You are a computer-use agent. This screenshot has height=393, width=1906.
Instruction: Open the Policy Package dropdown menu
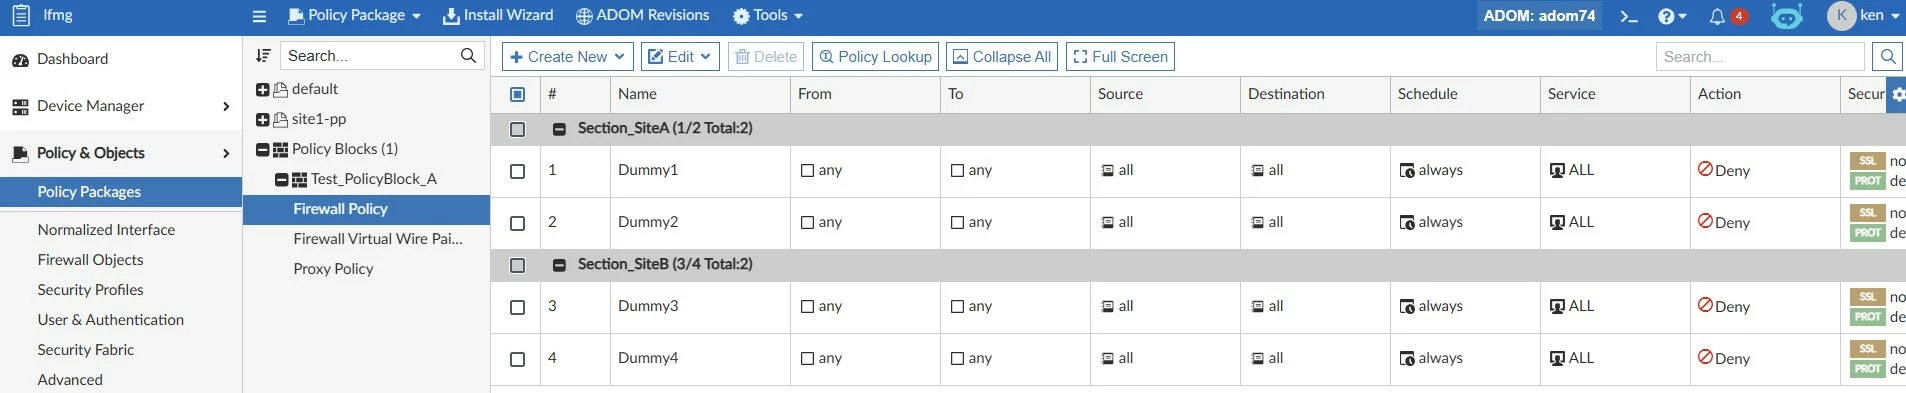[x=354, y=16]
